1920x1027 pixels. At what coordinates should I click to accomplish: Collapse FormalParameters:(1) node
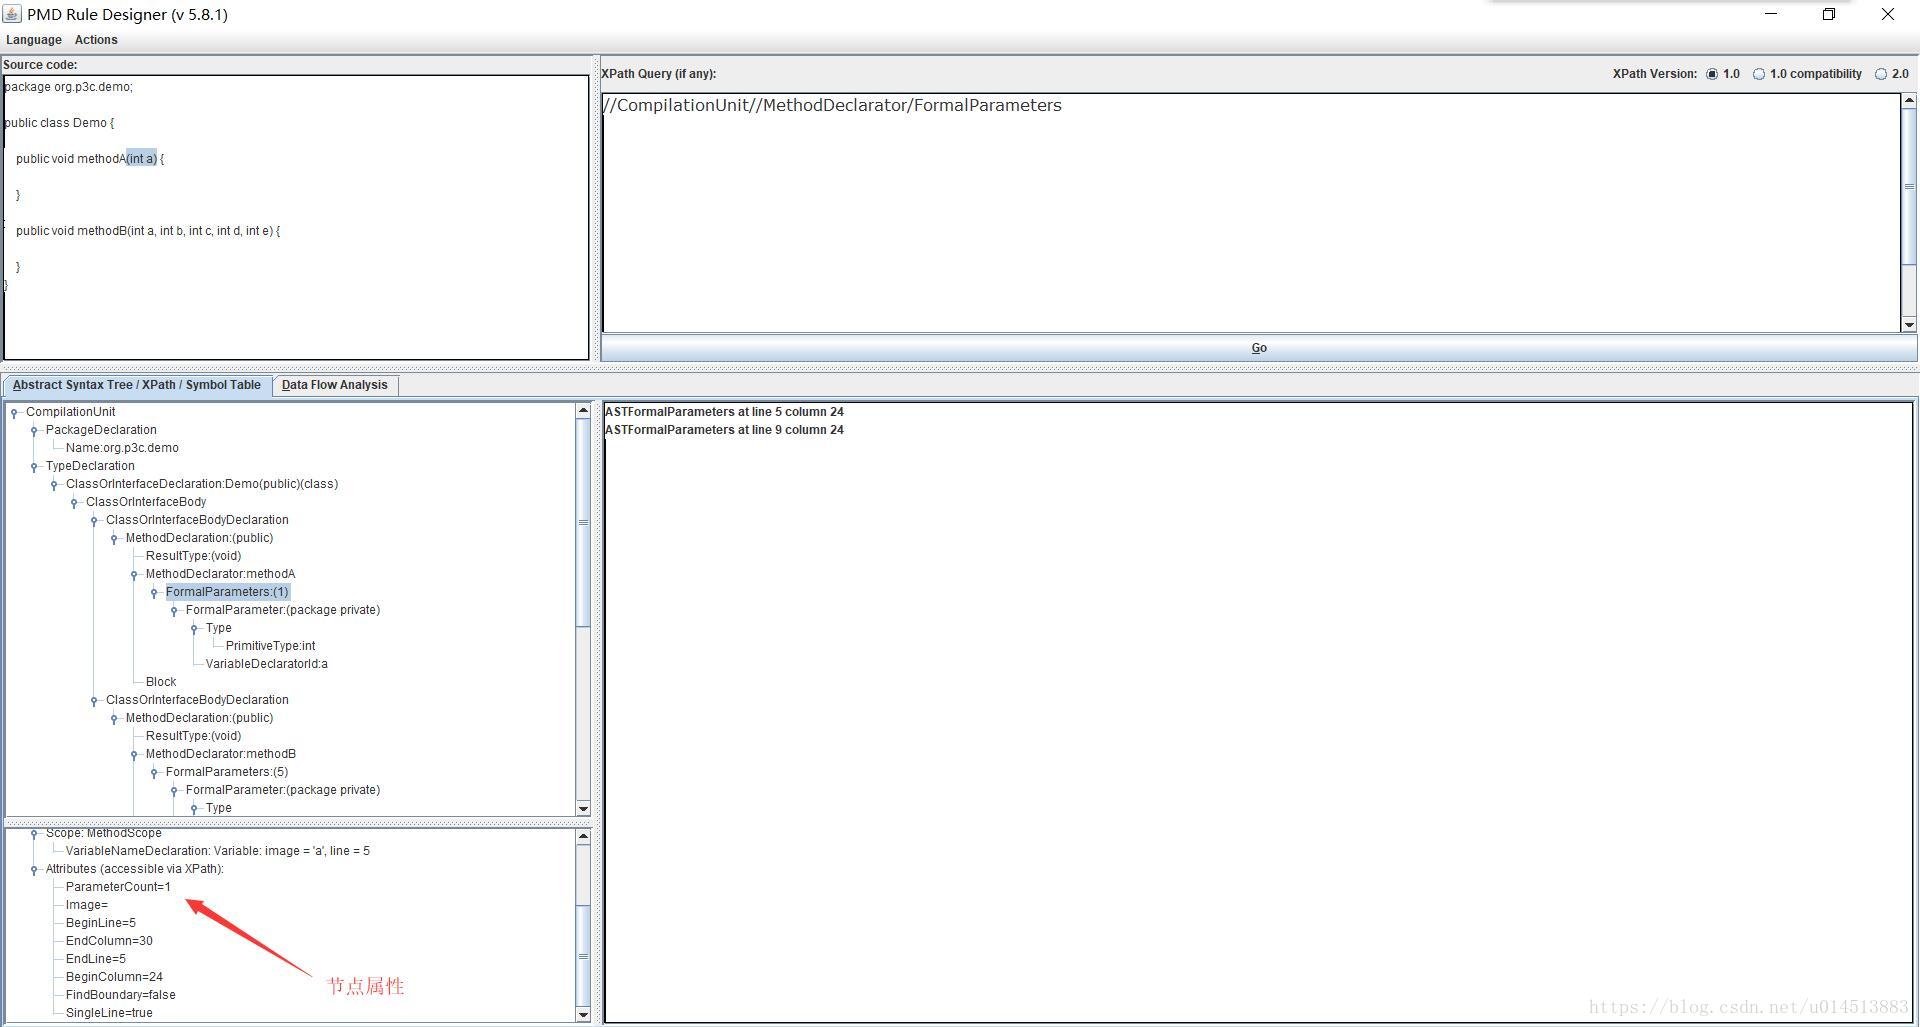tap(154, 593)
